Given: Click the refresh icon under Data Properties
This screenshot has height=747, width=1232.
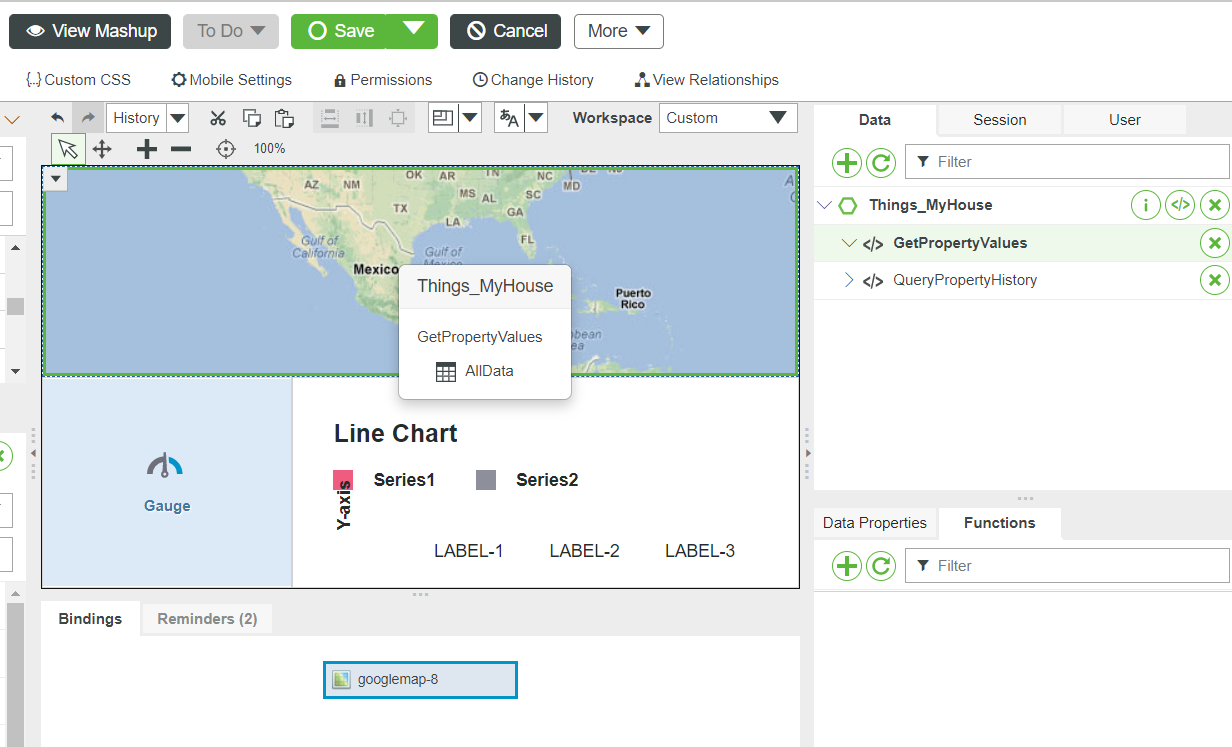Looking at the screenshot, I should 881,565.
